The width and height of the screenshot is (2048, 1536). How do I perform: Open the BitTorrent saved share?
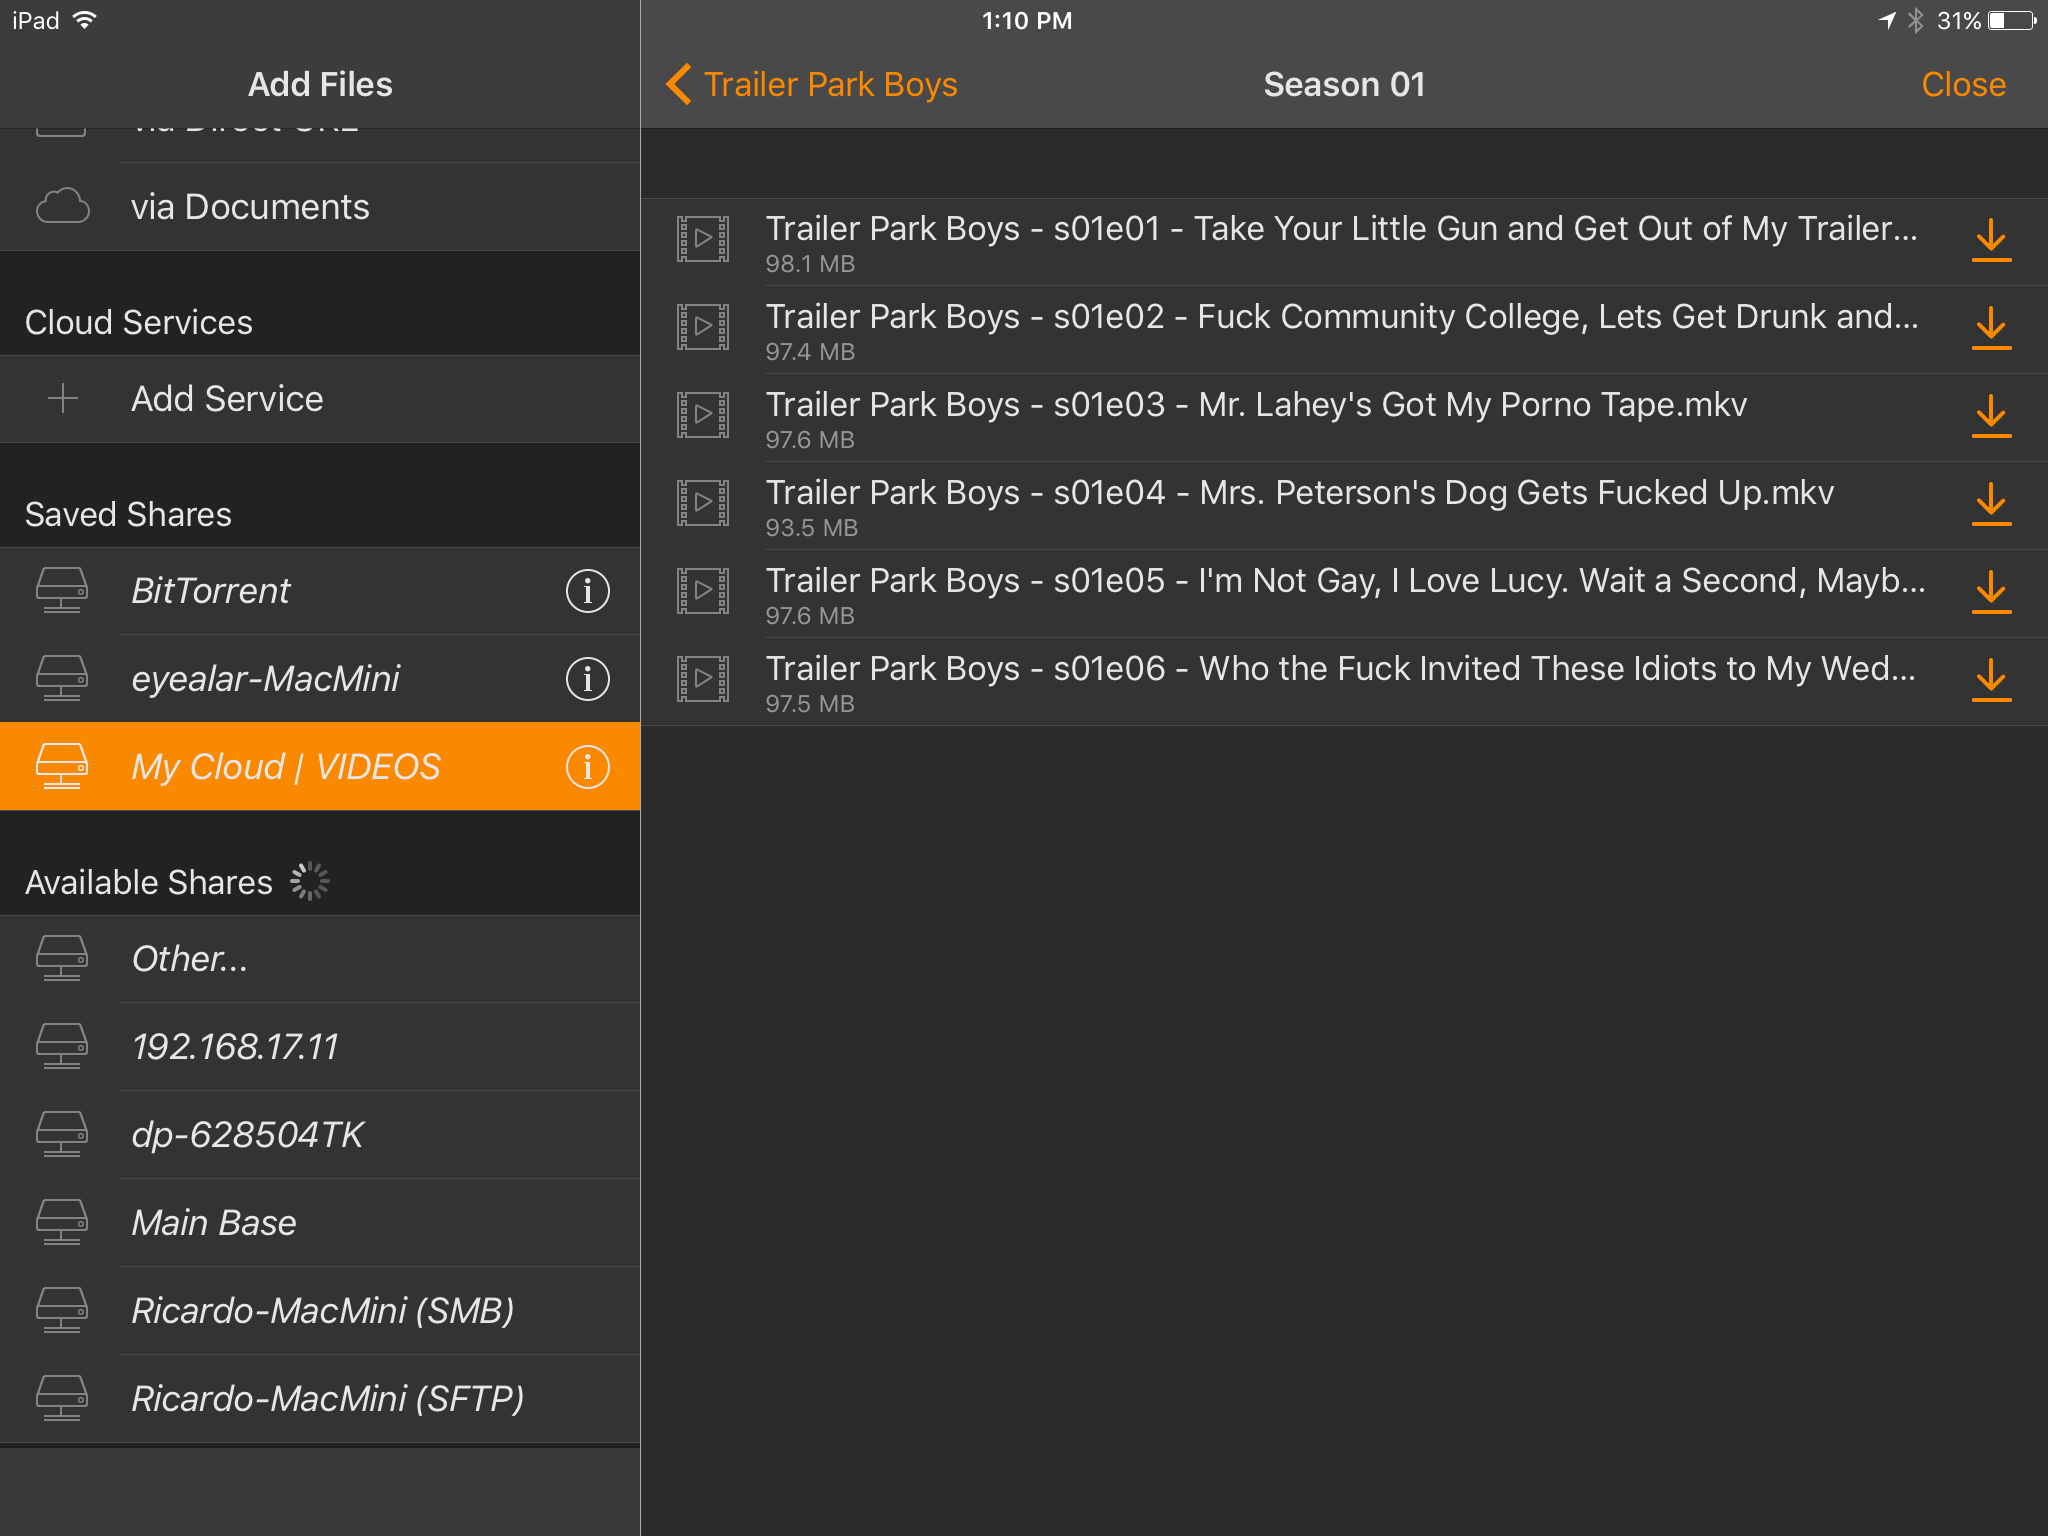[x=211, y=591]
